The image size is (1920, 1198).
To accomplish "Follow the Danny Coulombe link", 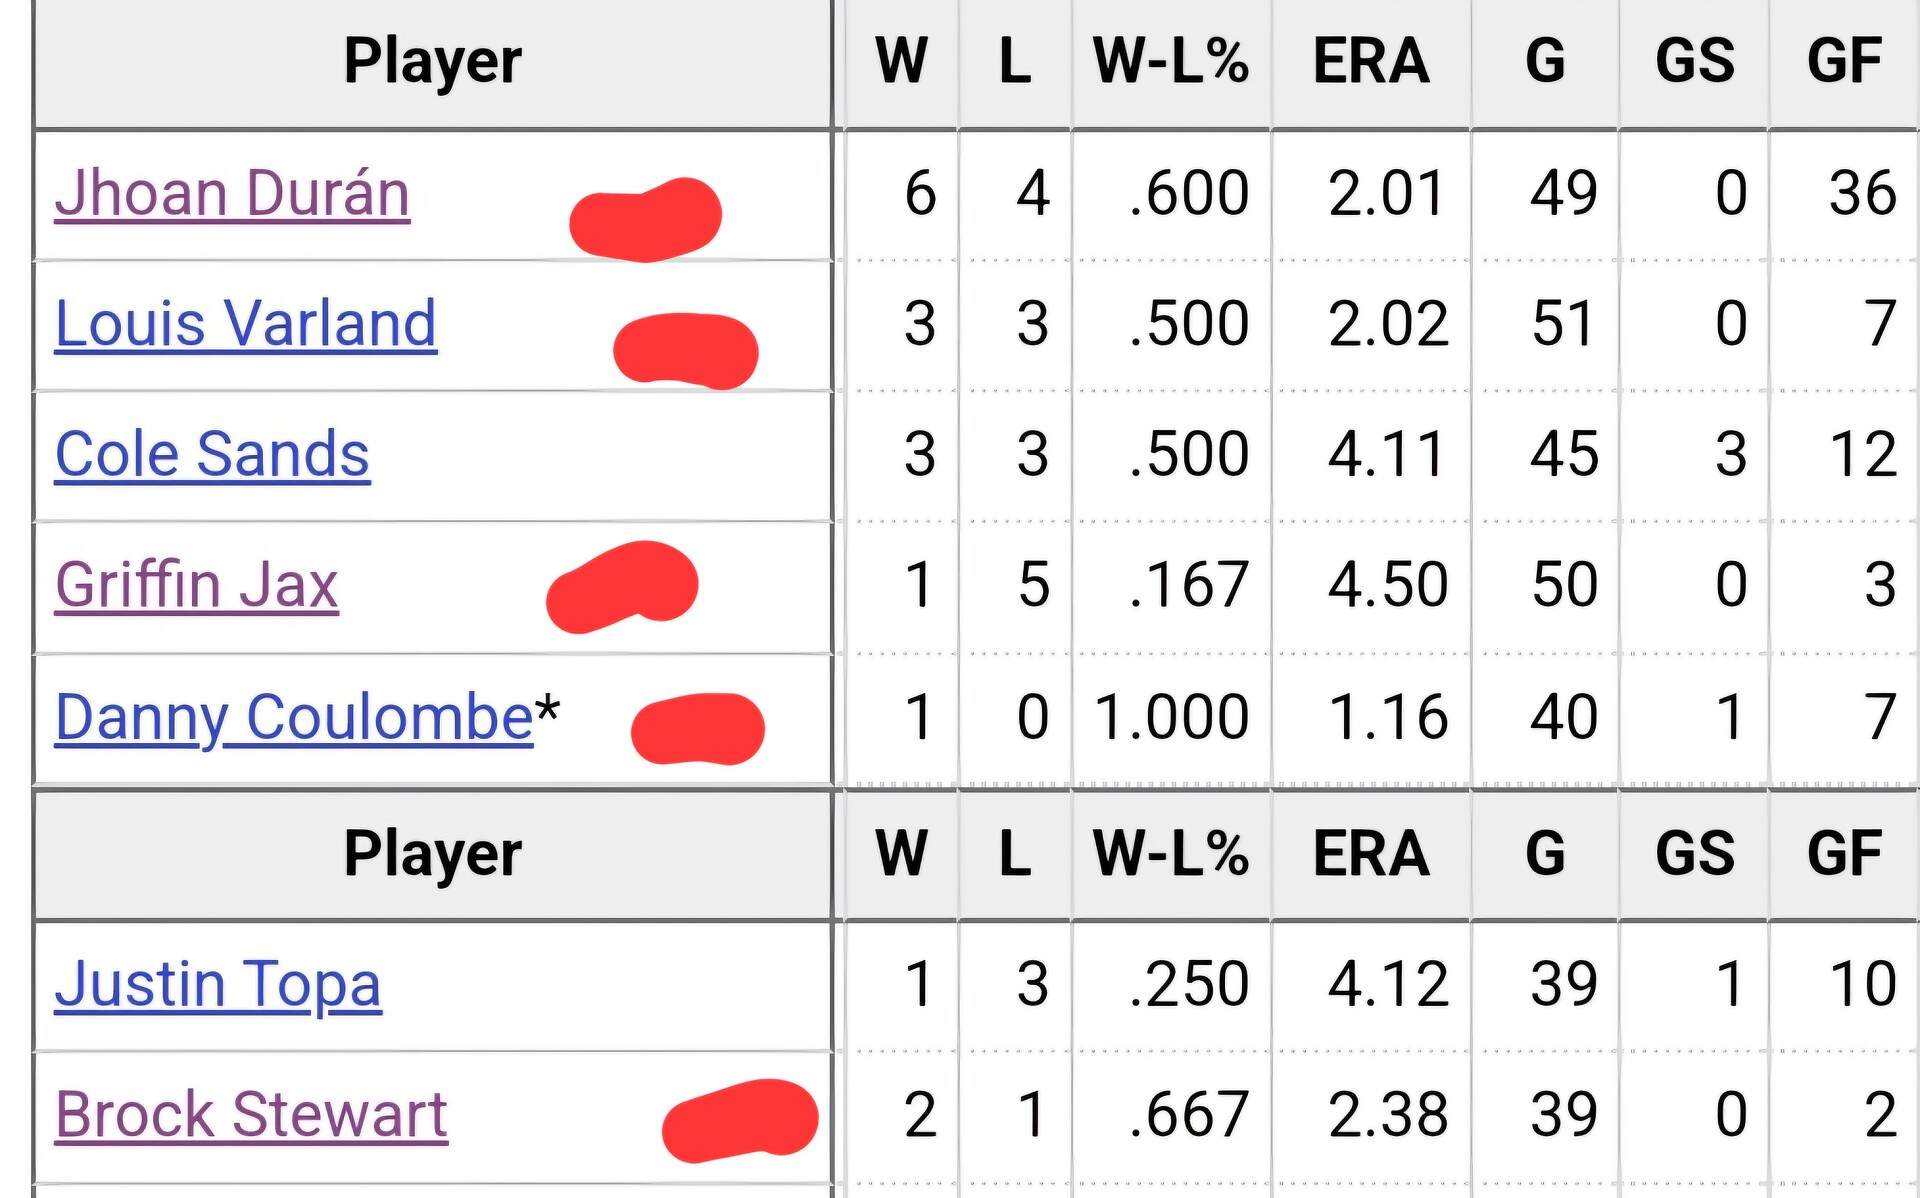I will pyautogui.click(x=294, y=718).
